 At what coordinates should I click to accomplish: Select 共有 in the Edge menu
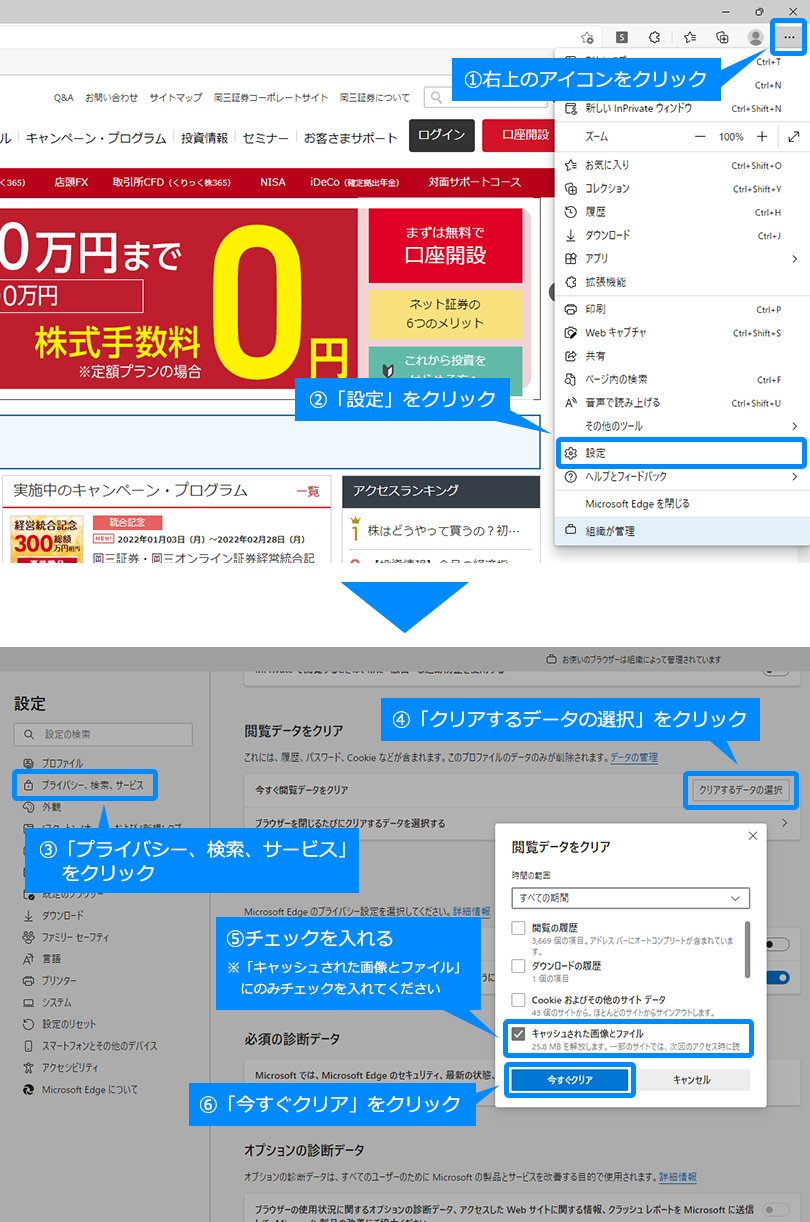pyautogui.click(x=682, y=356)
